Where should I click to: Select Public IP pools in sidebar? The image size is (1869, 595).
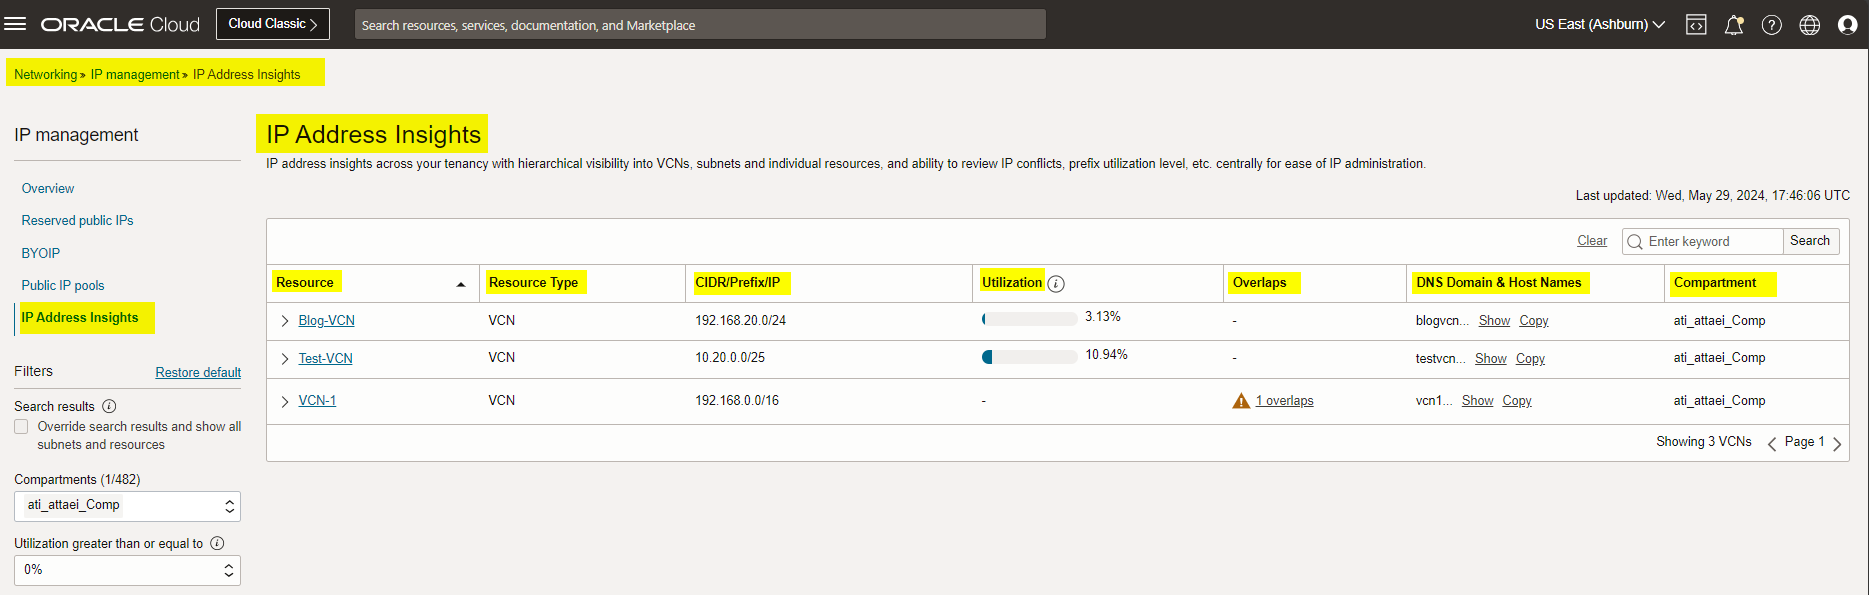[63, 286]
